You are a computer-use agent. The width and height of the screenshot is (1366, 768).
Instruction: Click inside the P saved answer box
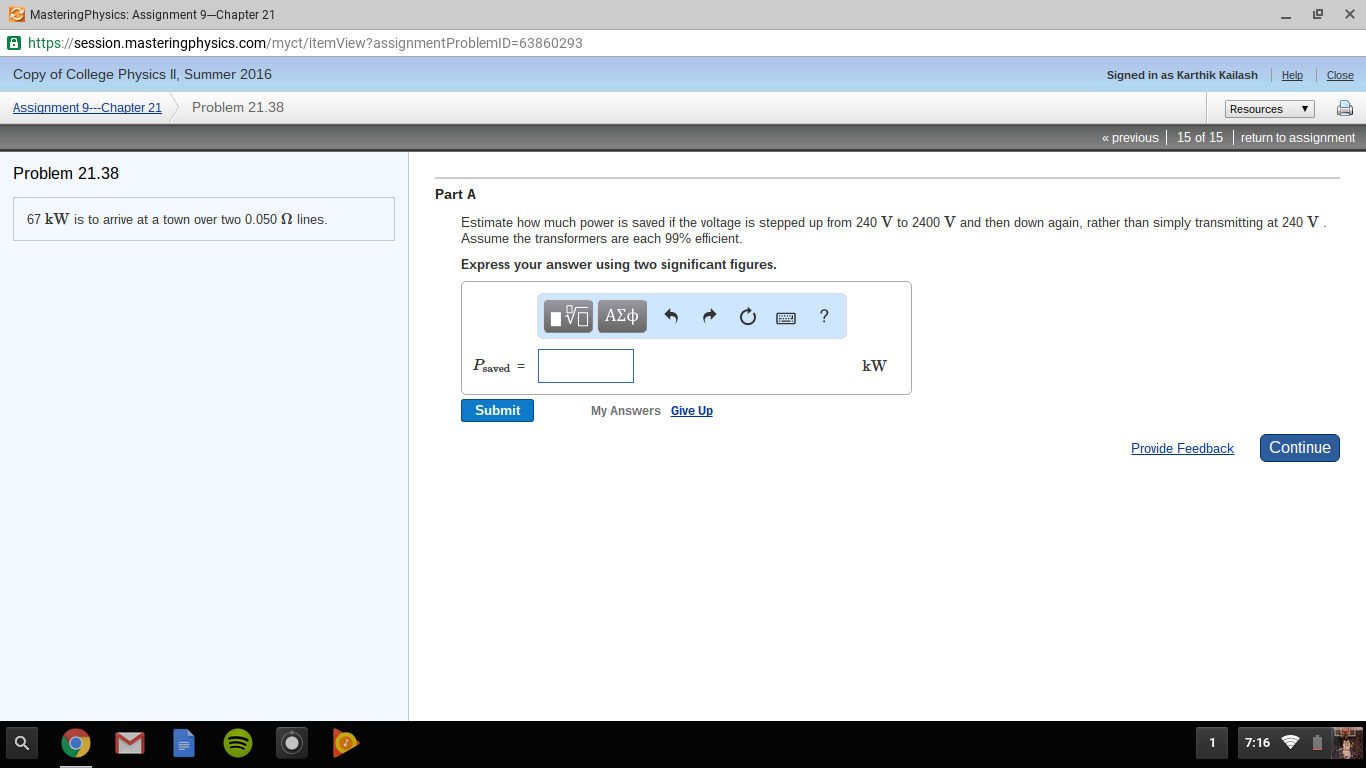[585, 366]
